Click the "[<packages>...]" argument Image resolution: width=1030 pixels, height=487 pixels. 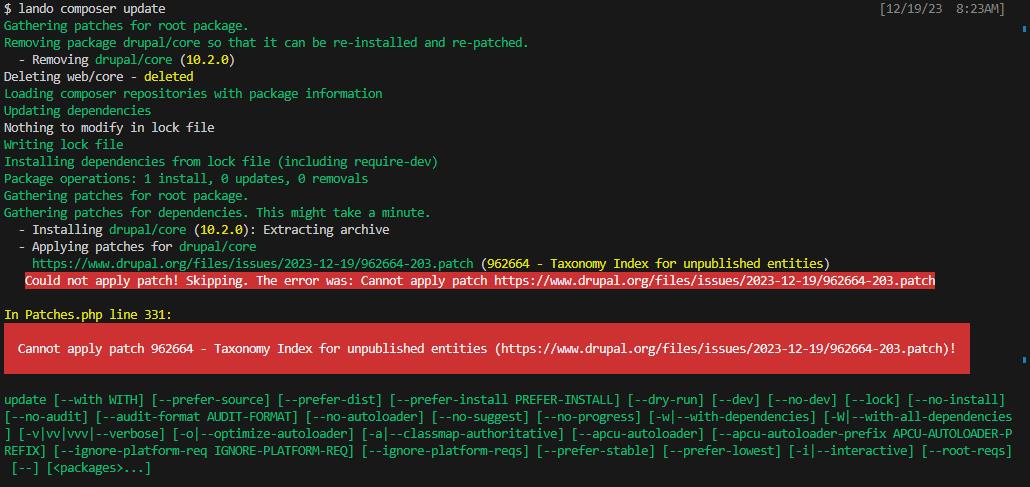[x=99, y=468]
